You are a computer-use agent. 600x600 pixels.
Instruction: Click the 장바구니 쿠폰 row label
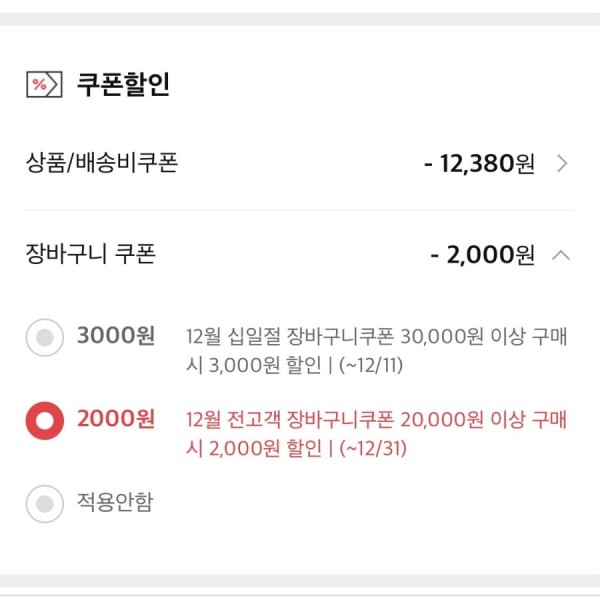91,254
